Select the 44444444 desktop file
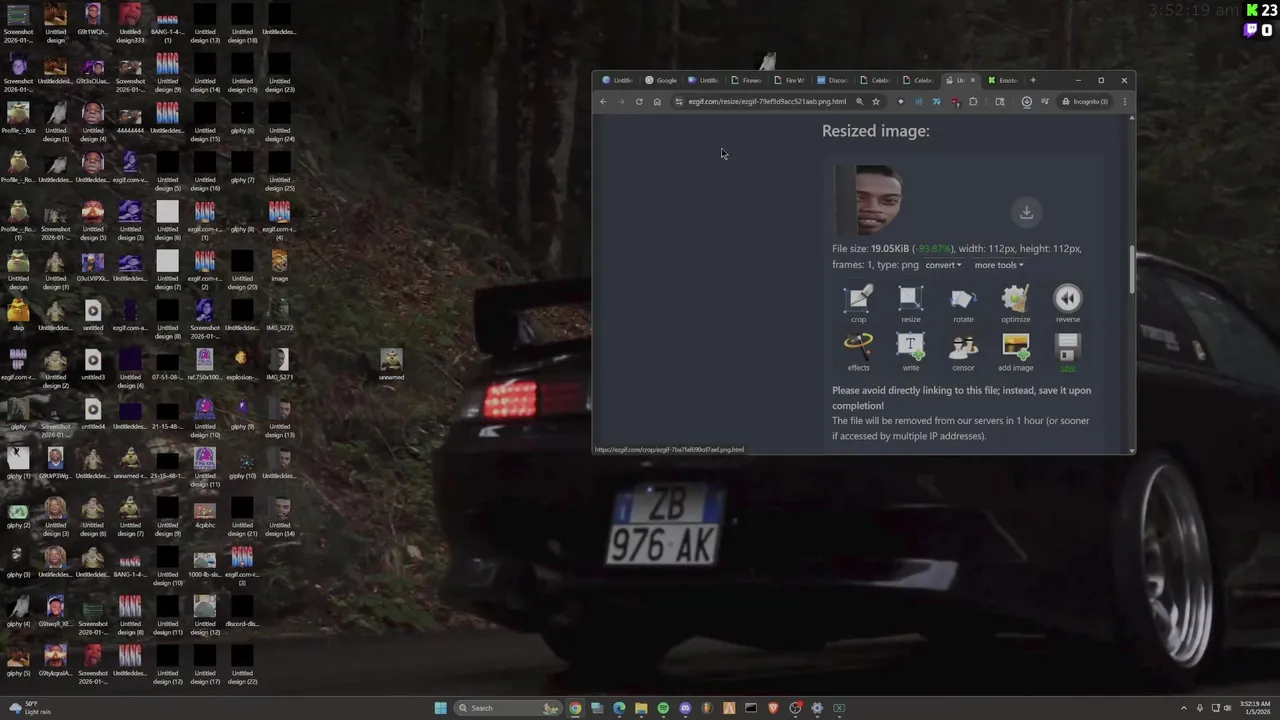This screenshot has width=1280, height=720. coord(130,118)
